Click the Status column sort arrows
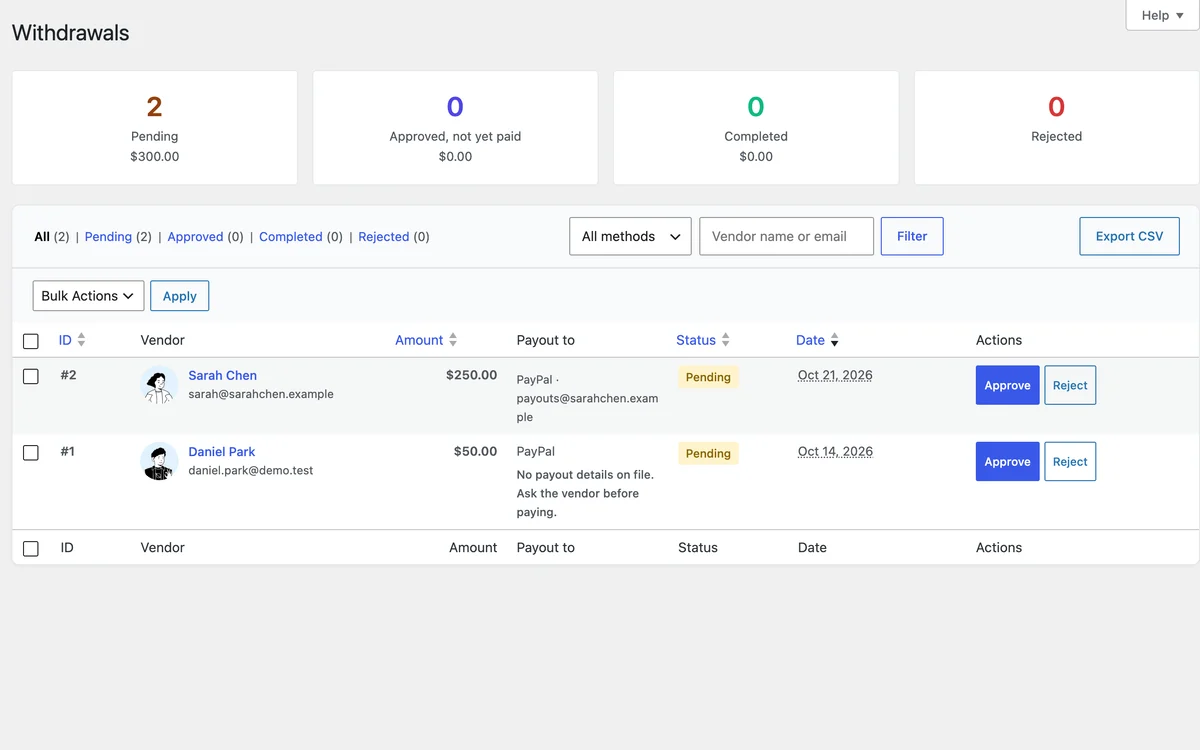Viewport: 1200px width, 750px height. 725,340
